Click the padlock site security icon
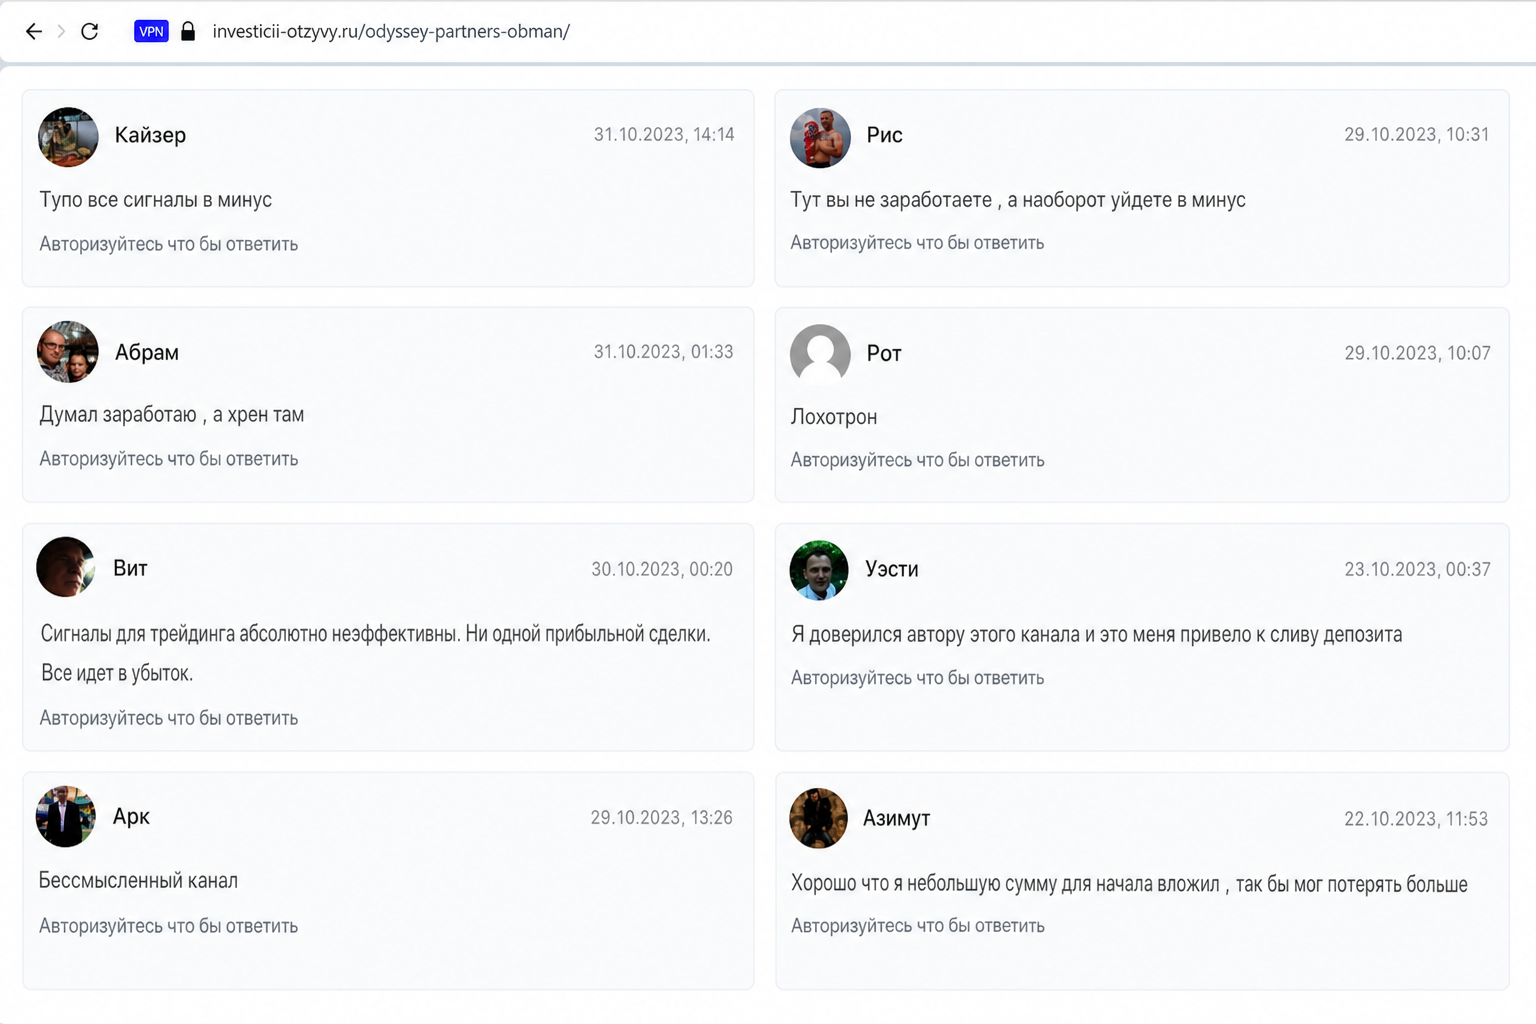Viewport: 1536px width, 1024px height. coord(188,31)
